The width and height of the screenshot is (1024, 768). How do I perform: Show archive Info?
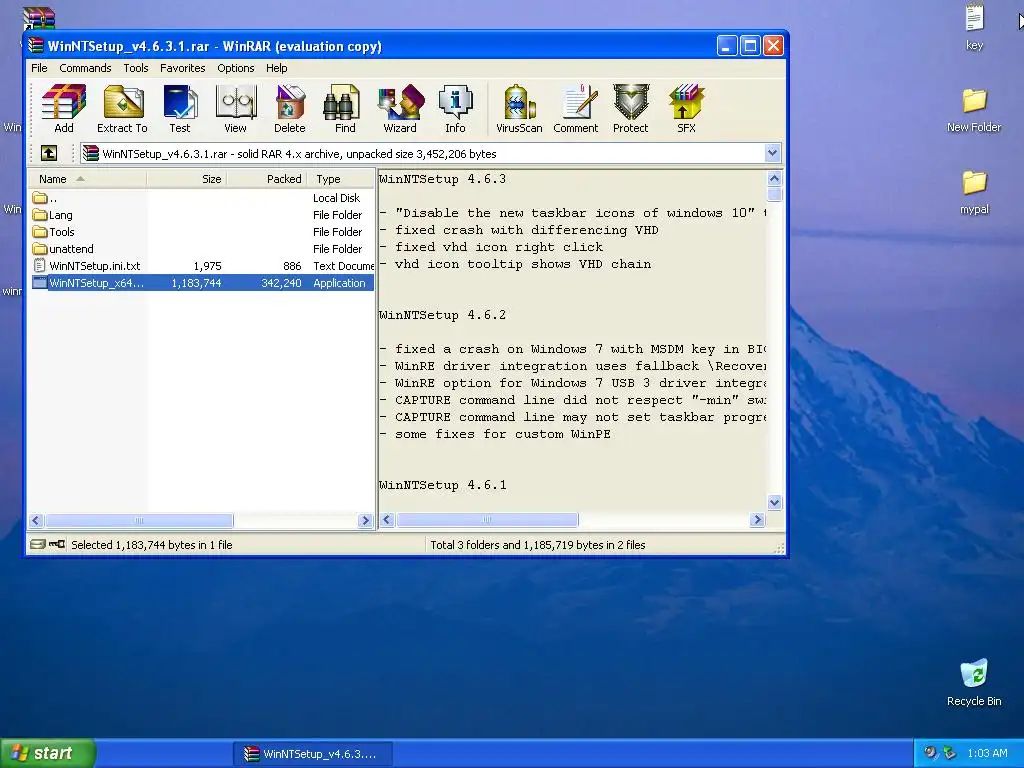click(455, 109)
